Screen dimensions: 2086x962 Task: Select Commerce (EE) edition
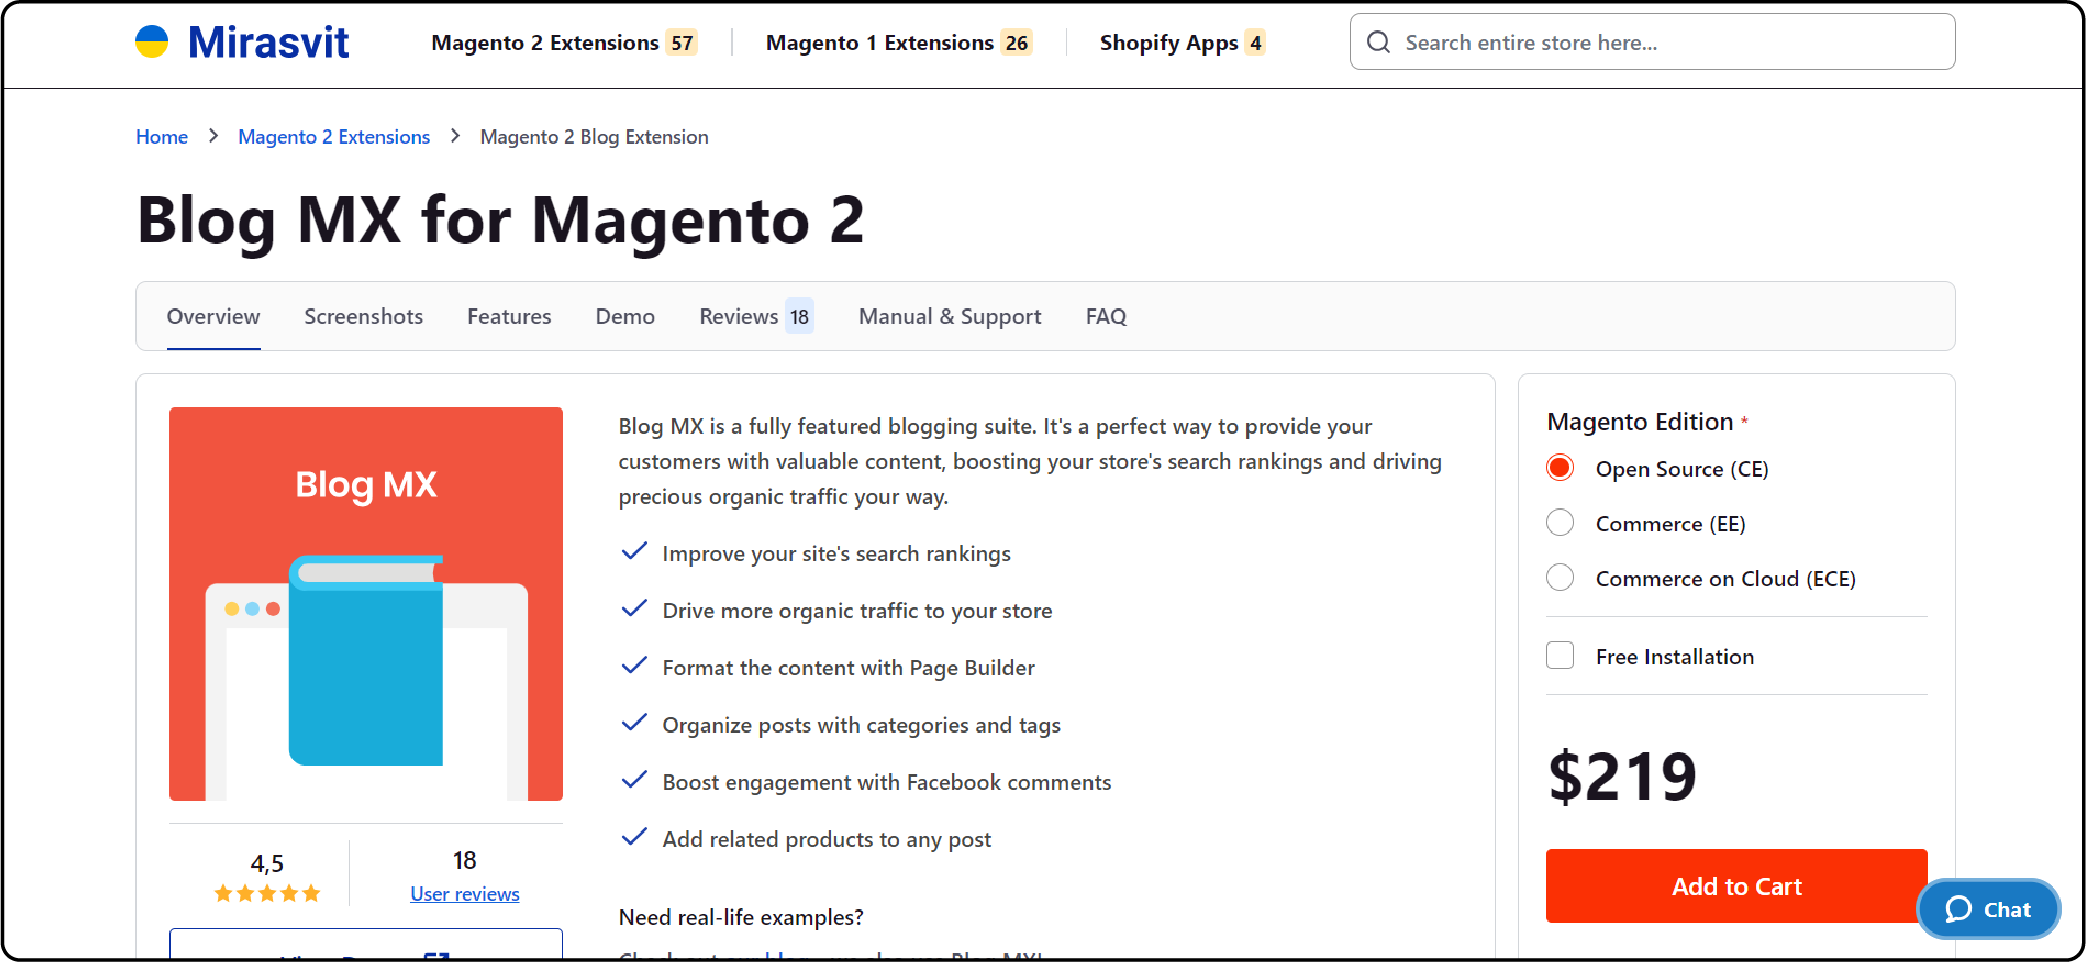[1560, 523]
